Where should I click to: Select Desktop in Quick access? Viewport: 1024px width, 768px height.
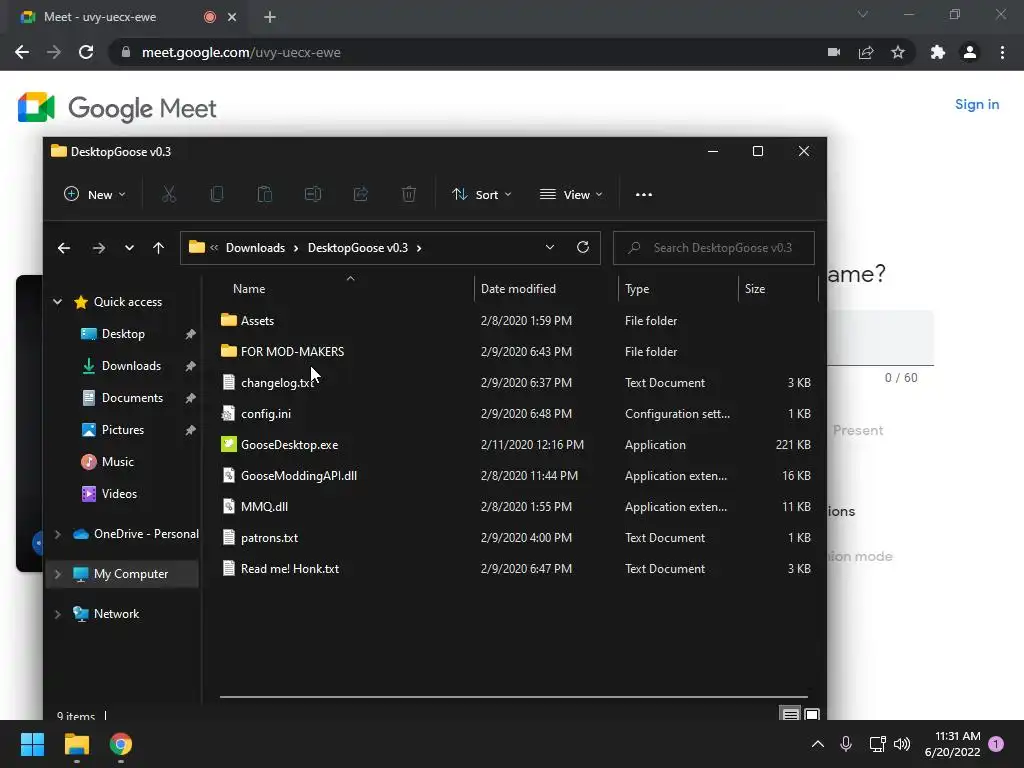tap(123, 334)
